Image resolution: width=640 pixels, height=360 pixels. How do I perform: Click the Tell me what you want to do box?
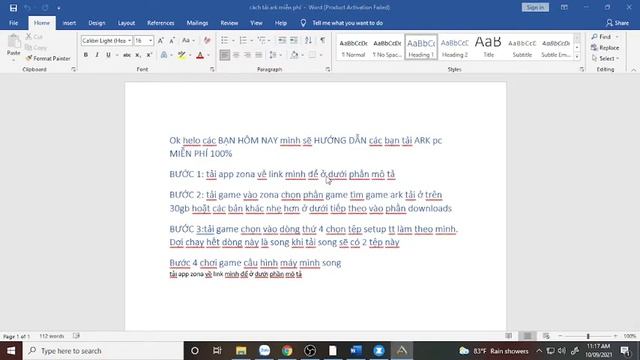pos(347,23)
